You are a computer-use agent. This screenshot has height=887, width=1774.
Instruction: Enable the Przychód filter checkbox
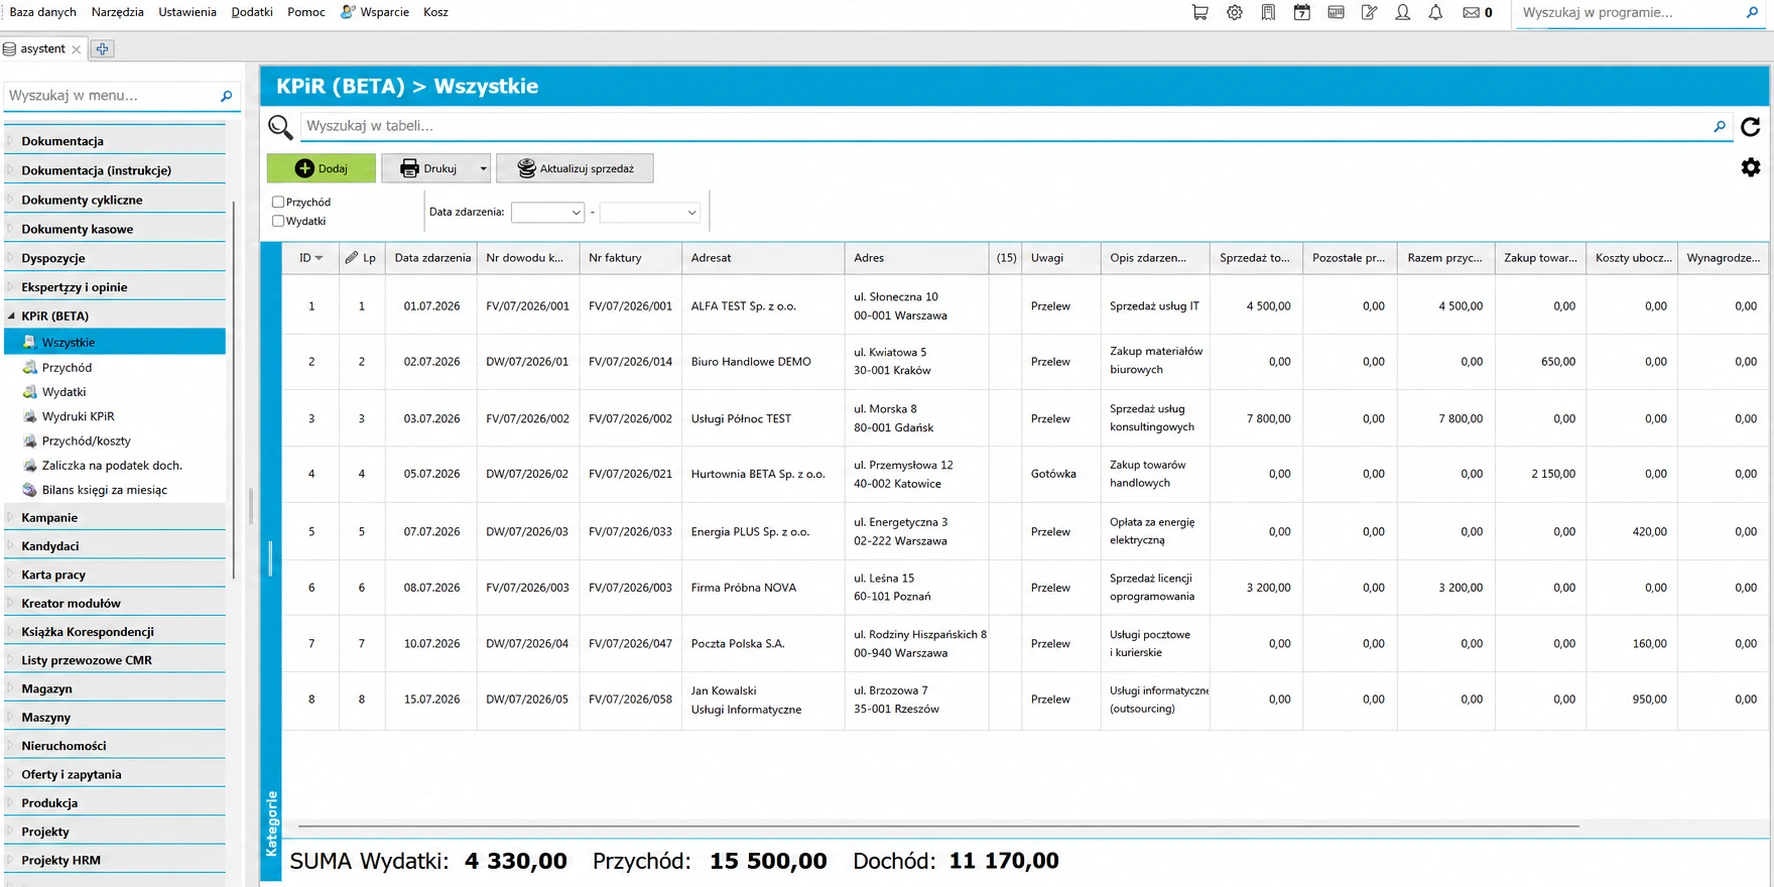[278, 202]
